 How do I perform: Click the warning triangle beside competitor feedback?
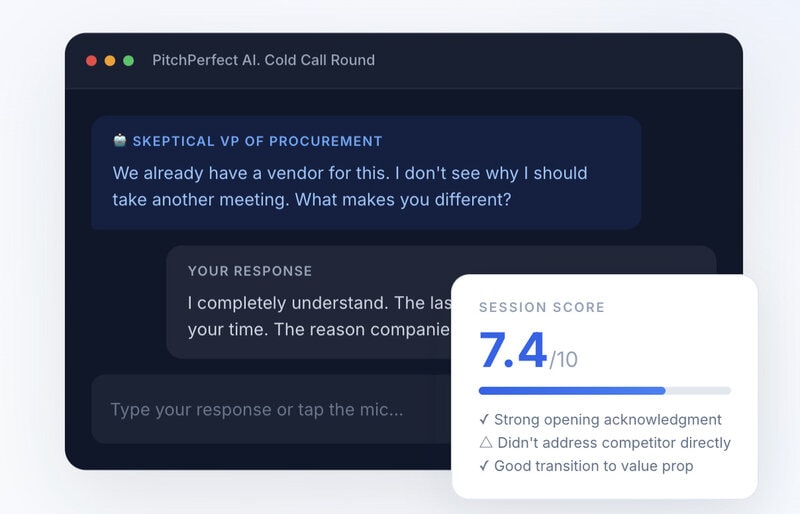coord(486,442)
